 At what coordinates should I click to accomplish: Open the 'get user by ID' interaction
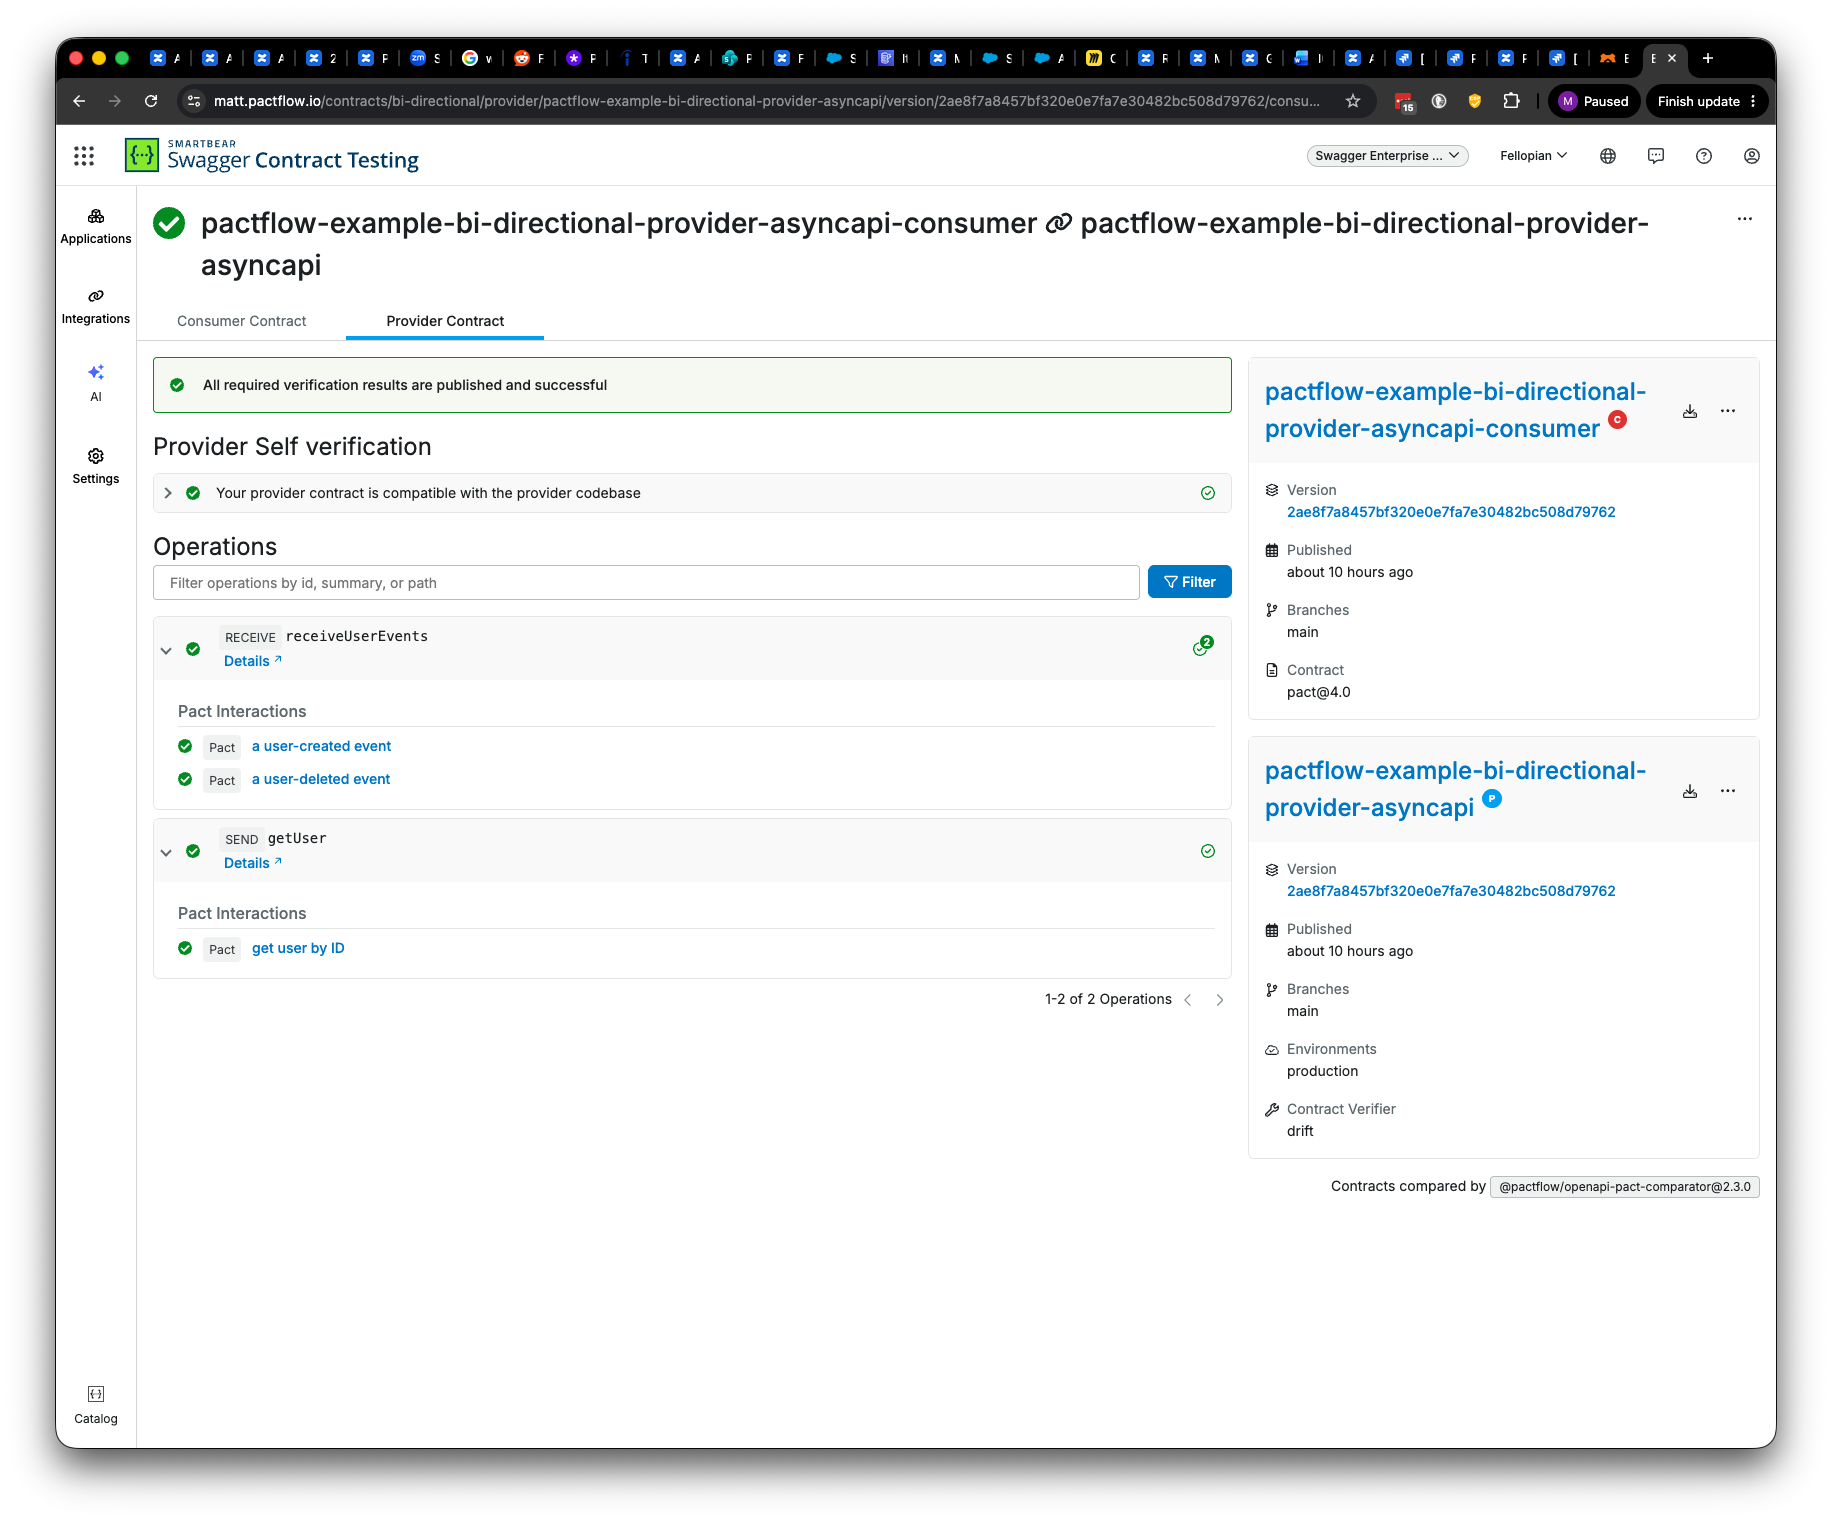tap(298, 948)
